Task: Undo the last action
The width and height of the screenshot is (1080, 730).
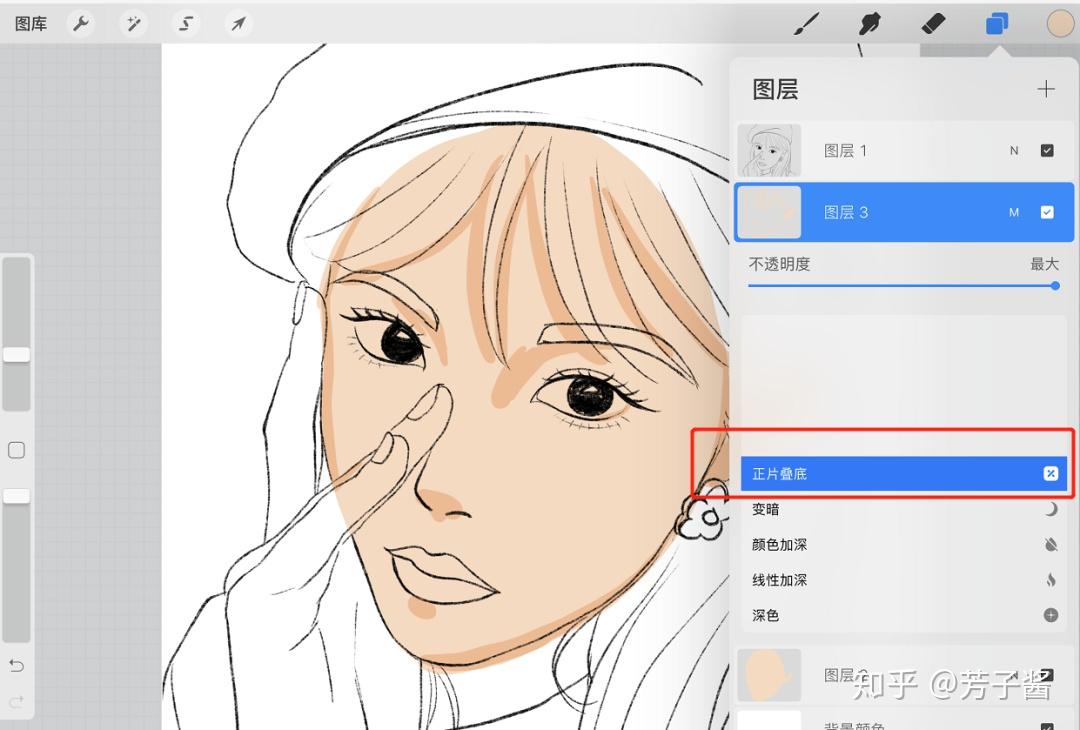Action: pos(17,665)
